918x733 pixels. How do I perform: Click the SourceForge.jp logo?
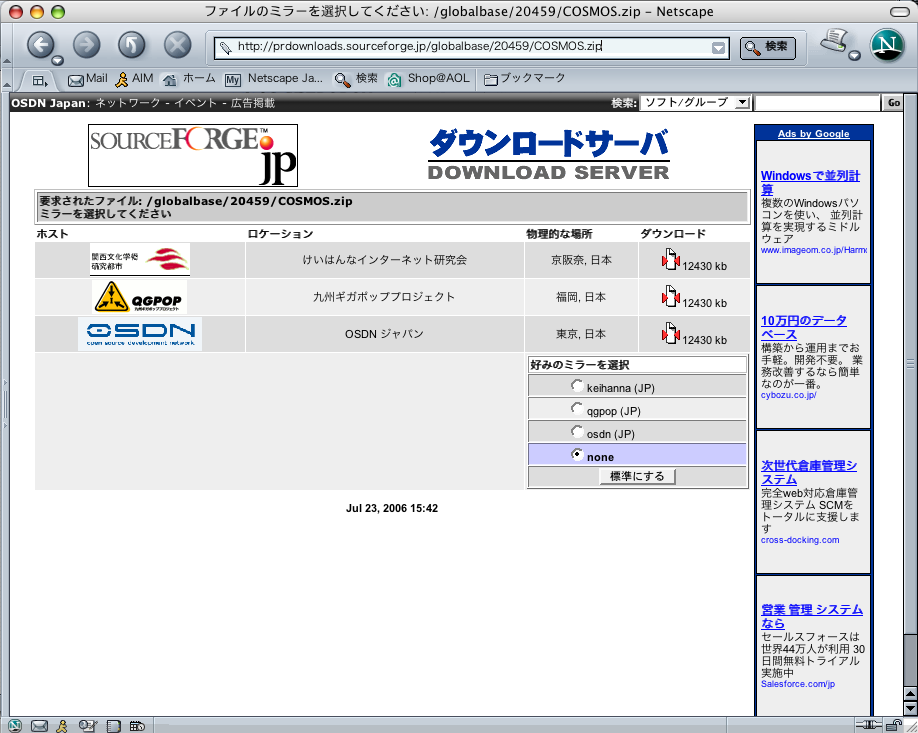pyautogui.click(x=193, y=155)
